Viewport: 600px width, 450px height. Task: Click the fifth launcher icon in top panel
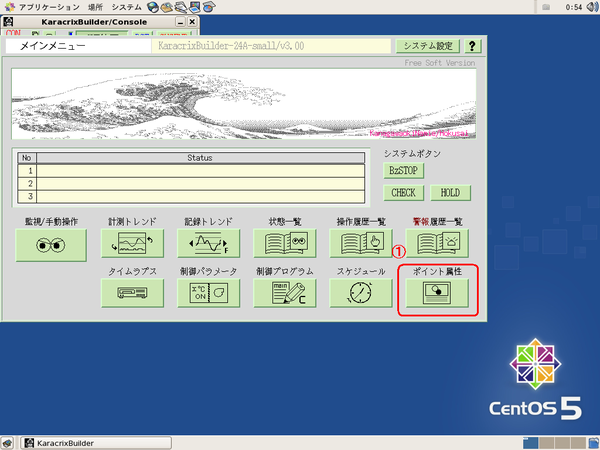[209, 7]
